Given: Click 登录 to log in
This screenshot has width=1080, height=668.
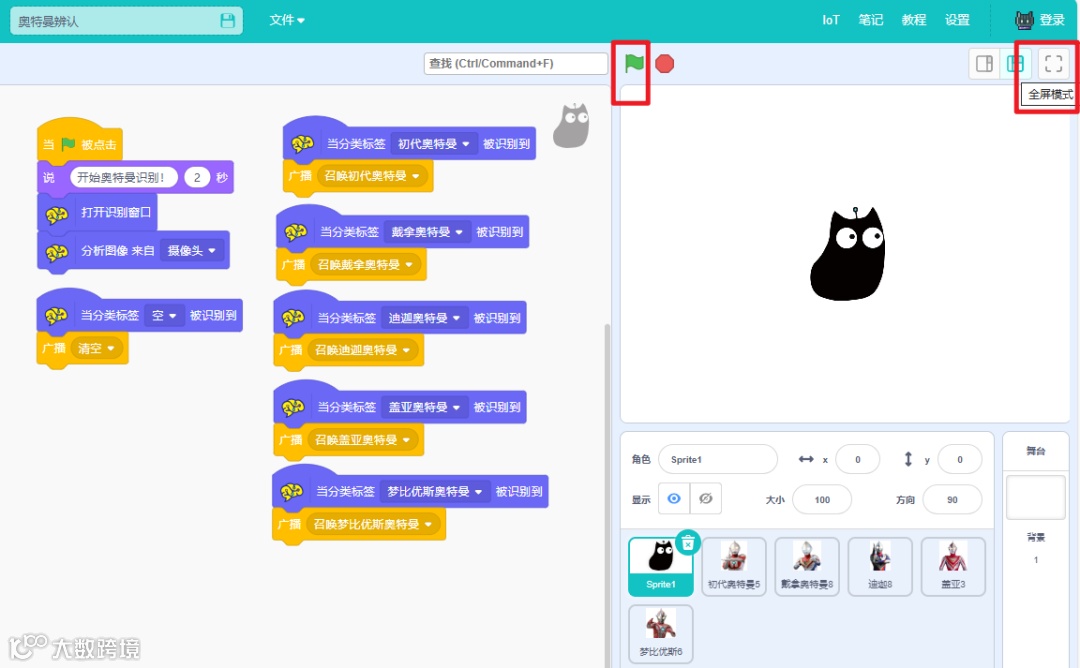Looking at the screenshot, I should (1052, 20).
